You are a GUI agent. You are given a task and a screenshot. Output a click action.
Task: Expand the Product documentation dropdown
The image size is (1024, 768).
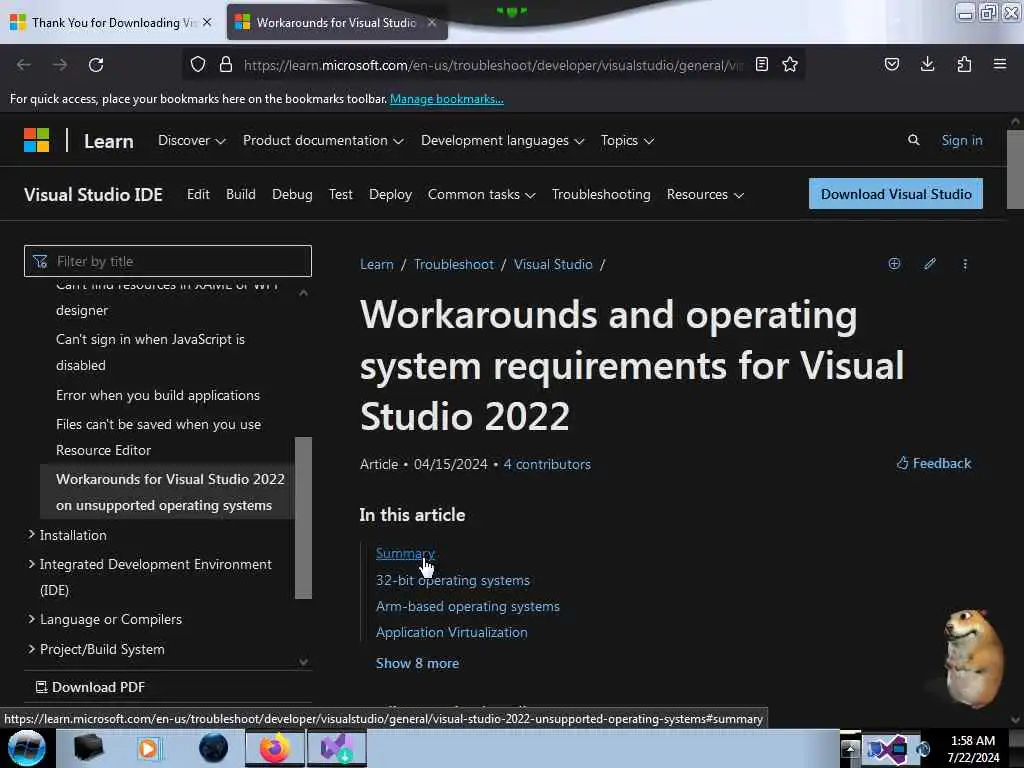tap(323, 140)
